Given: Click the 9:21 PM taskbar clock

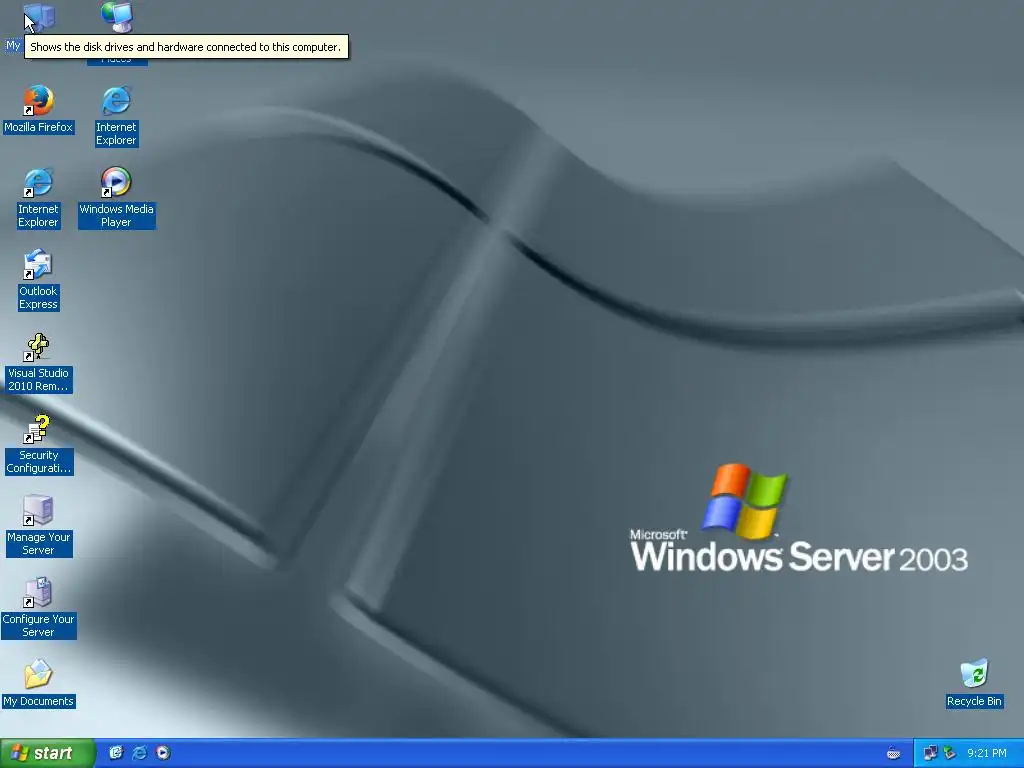Looking at the screenshot, I should 987,753.
